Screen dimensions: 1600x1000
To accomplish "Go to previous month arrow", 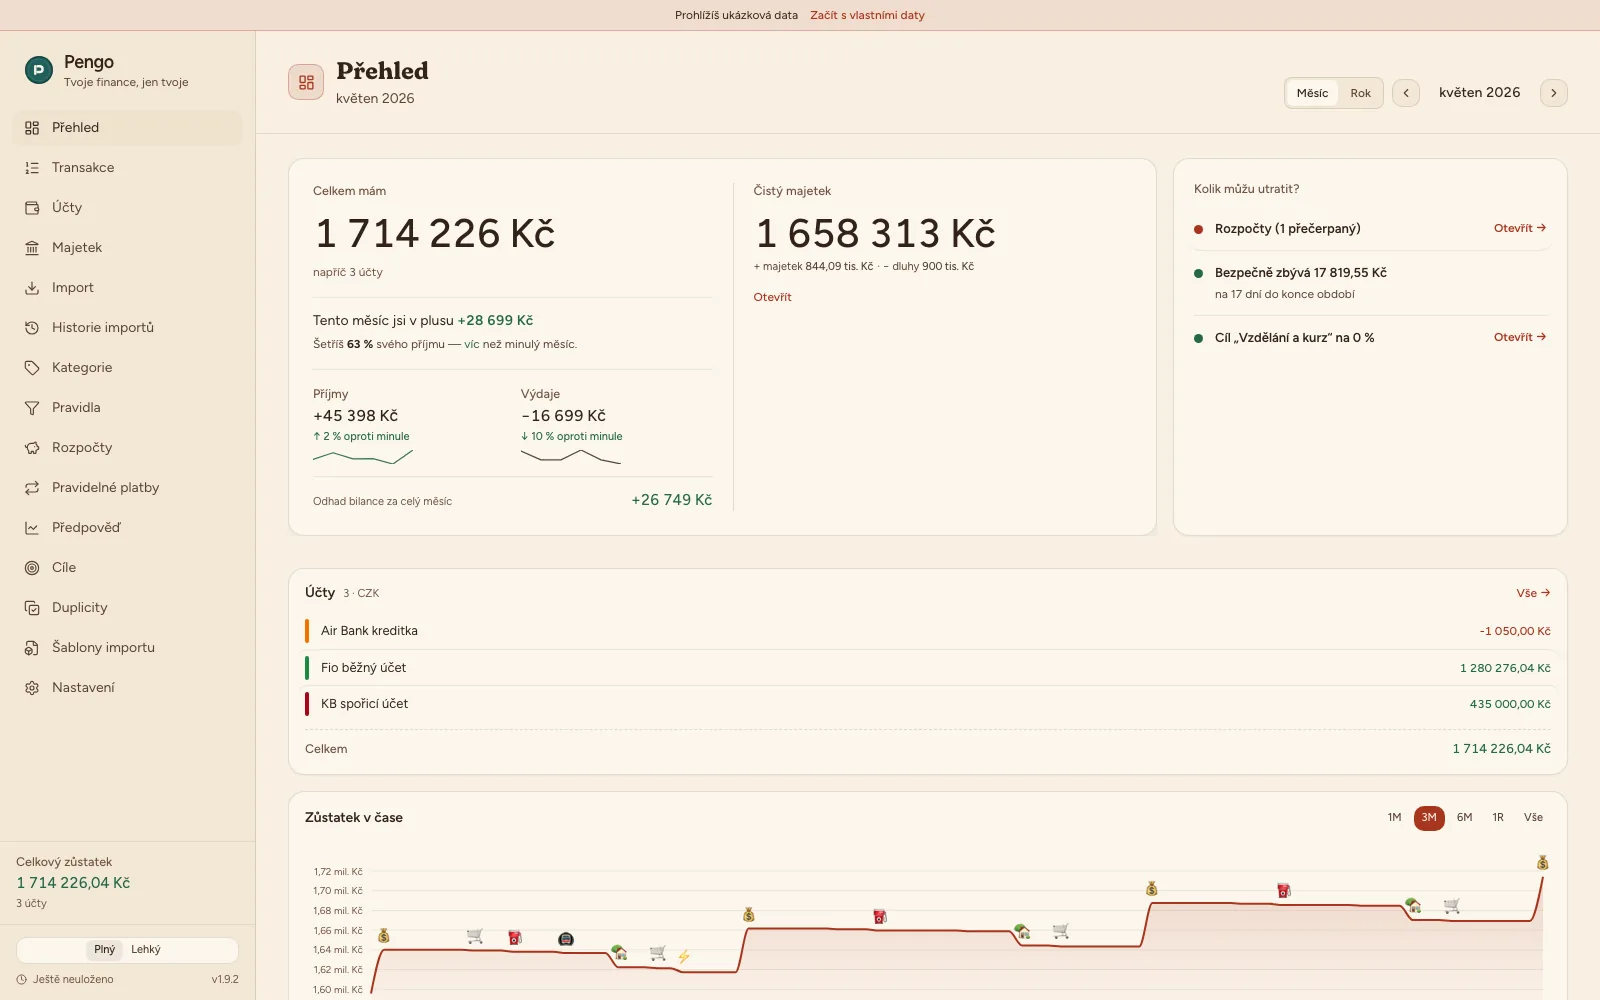I will tap(1406, 93).
